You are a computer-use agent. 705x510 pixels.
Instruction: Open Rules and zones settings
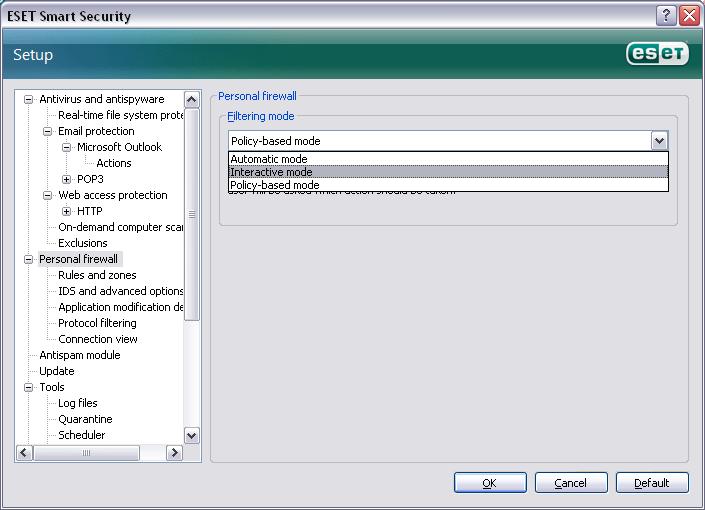[x=97, y=275]
